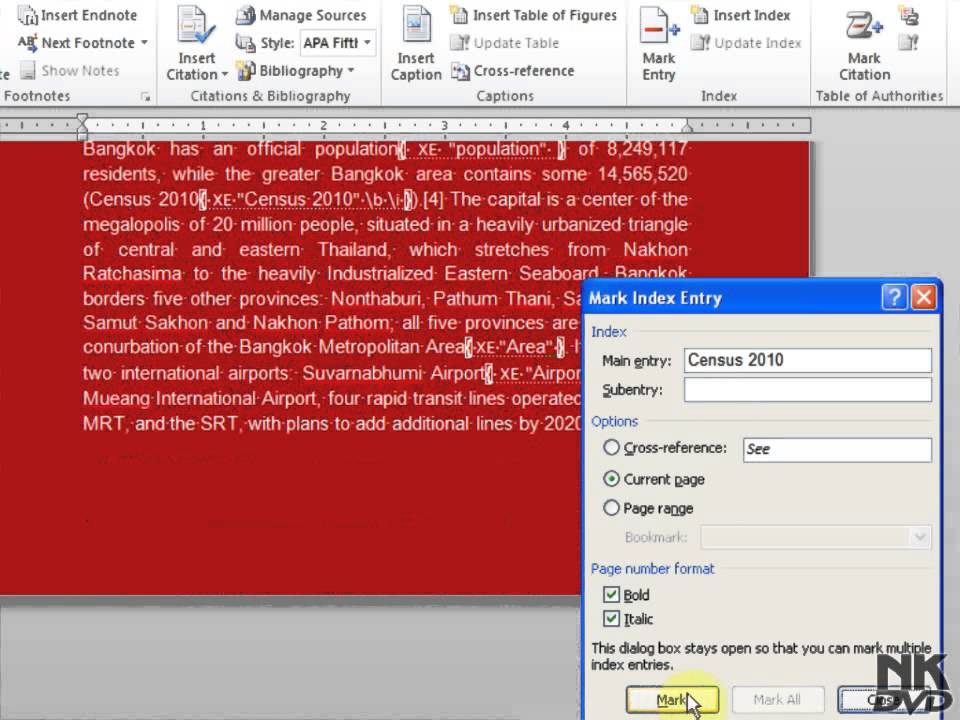Click the XE "Area" field code

pyautogui.click(x=515, y=347)
